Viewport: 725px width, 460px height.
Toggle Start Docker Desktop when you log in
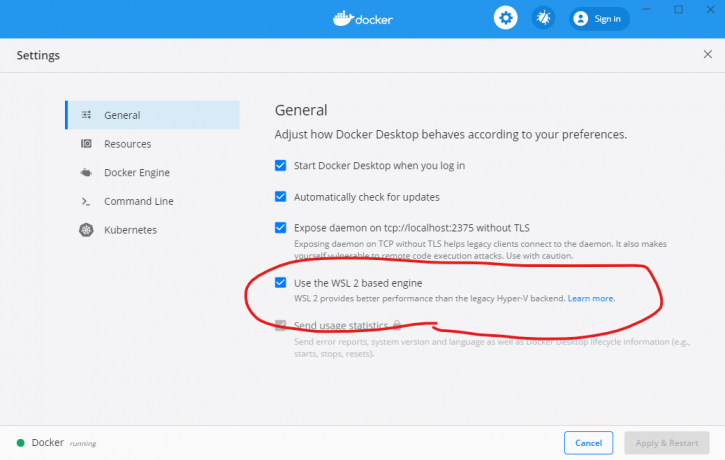click(x=280, y=166)
